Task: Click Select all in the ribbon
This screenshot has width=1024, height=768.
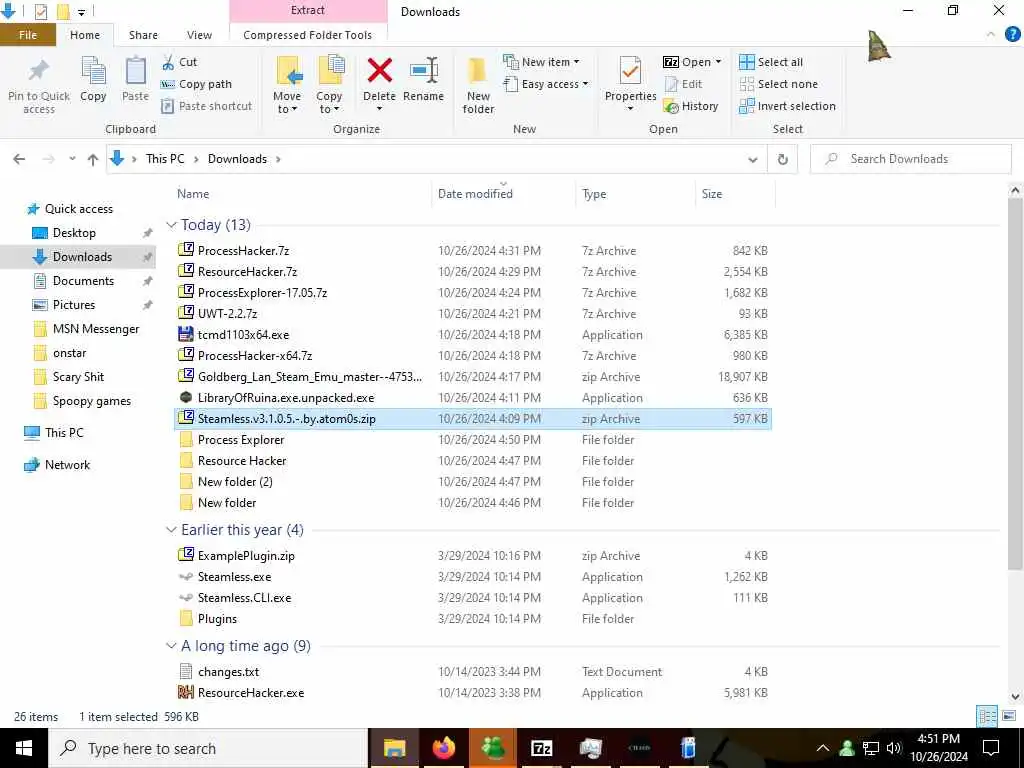Action: [x=771, y=62]
